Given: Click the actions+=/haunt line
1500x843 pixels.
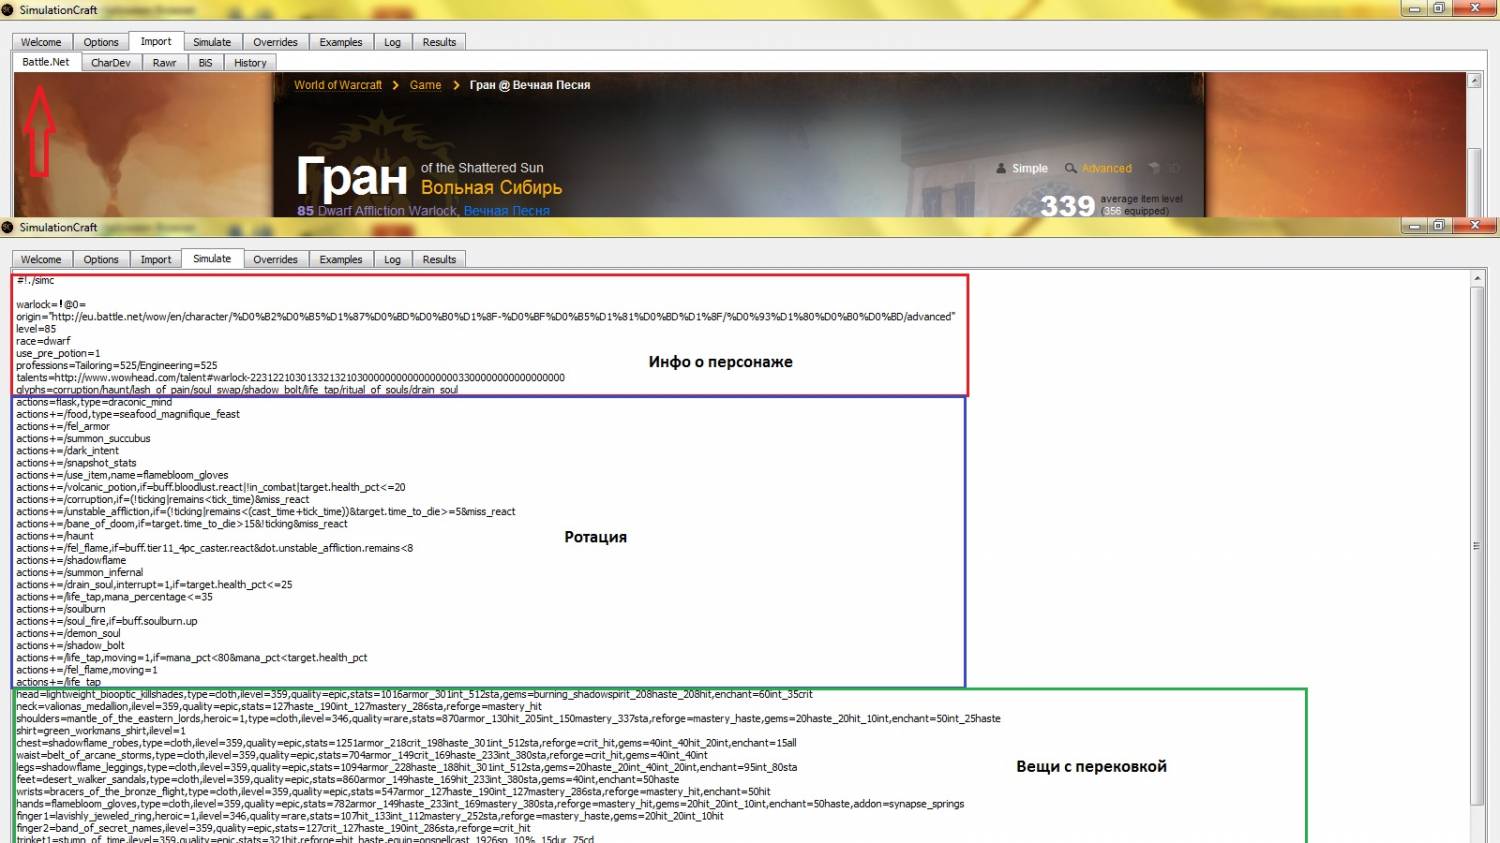Looking at the screenshot, I should [x=55, y=536].
